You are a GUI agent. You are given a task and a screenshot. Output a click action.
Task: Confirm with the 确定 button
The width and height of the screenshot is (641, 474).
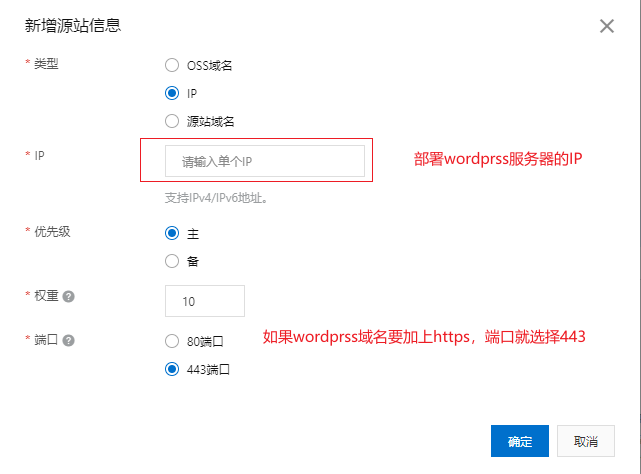(x=520, y=441)
